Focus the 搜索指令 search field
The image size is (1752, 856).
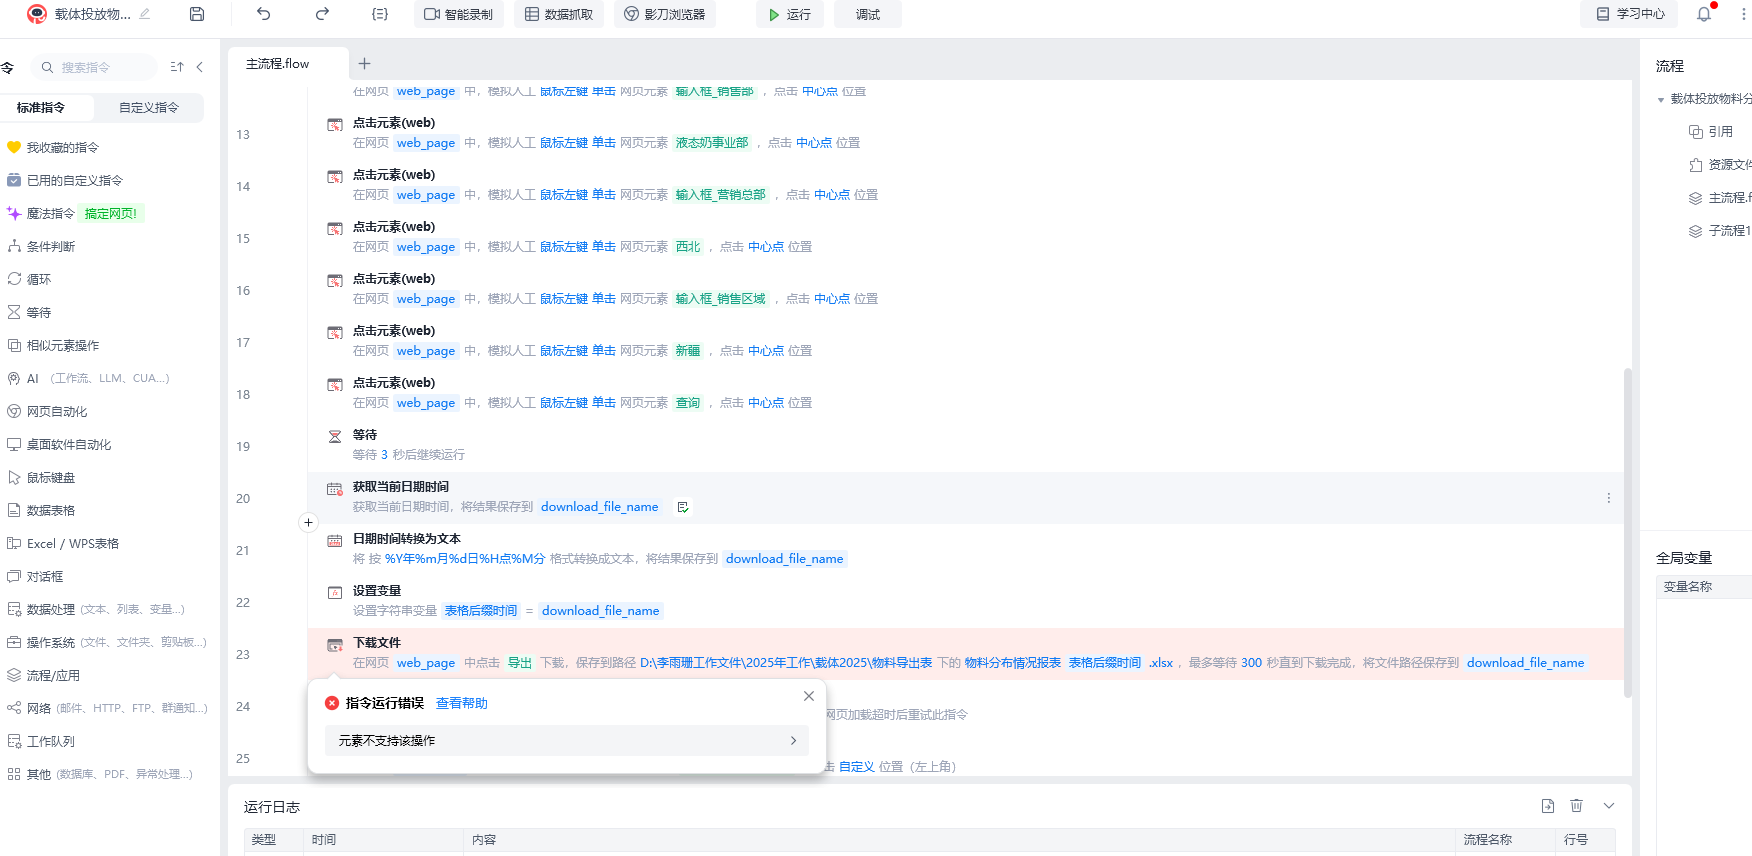coord(95,67)
